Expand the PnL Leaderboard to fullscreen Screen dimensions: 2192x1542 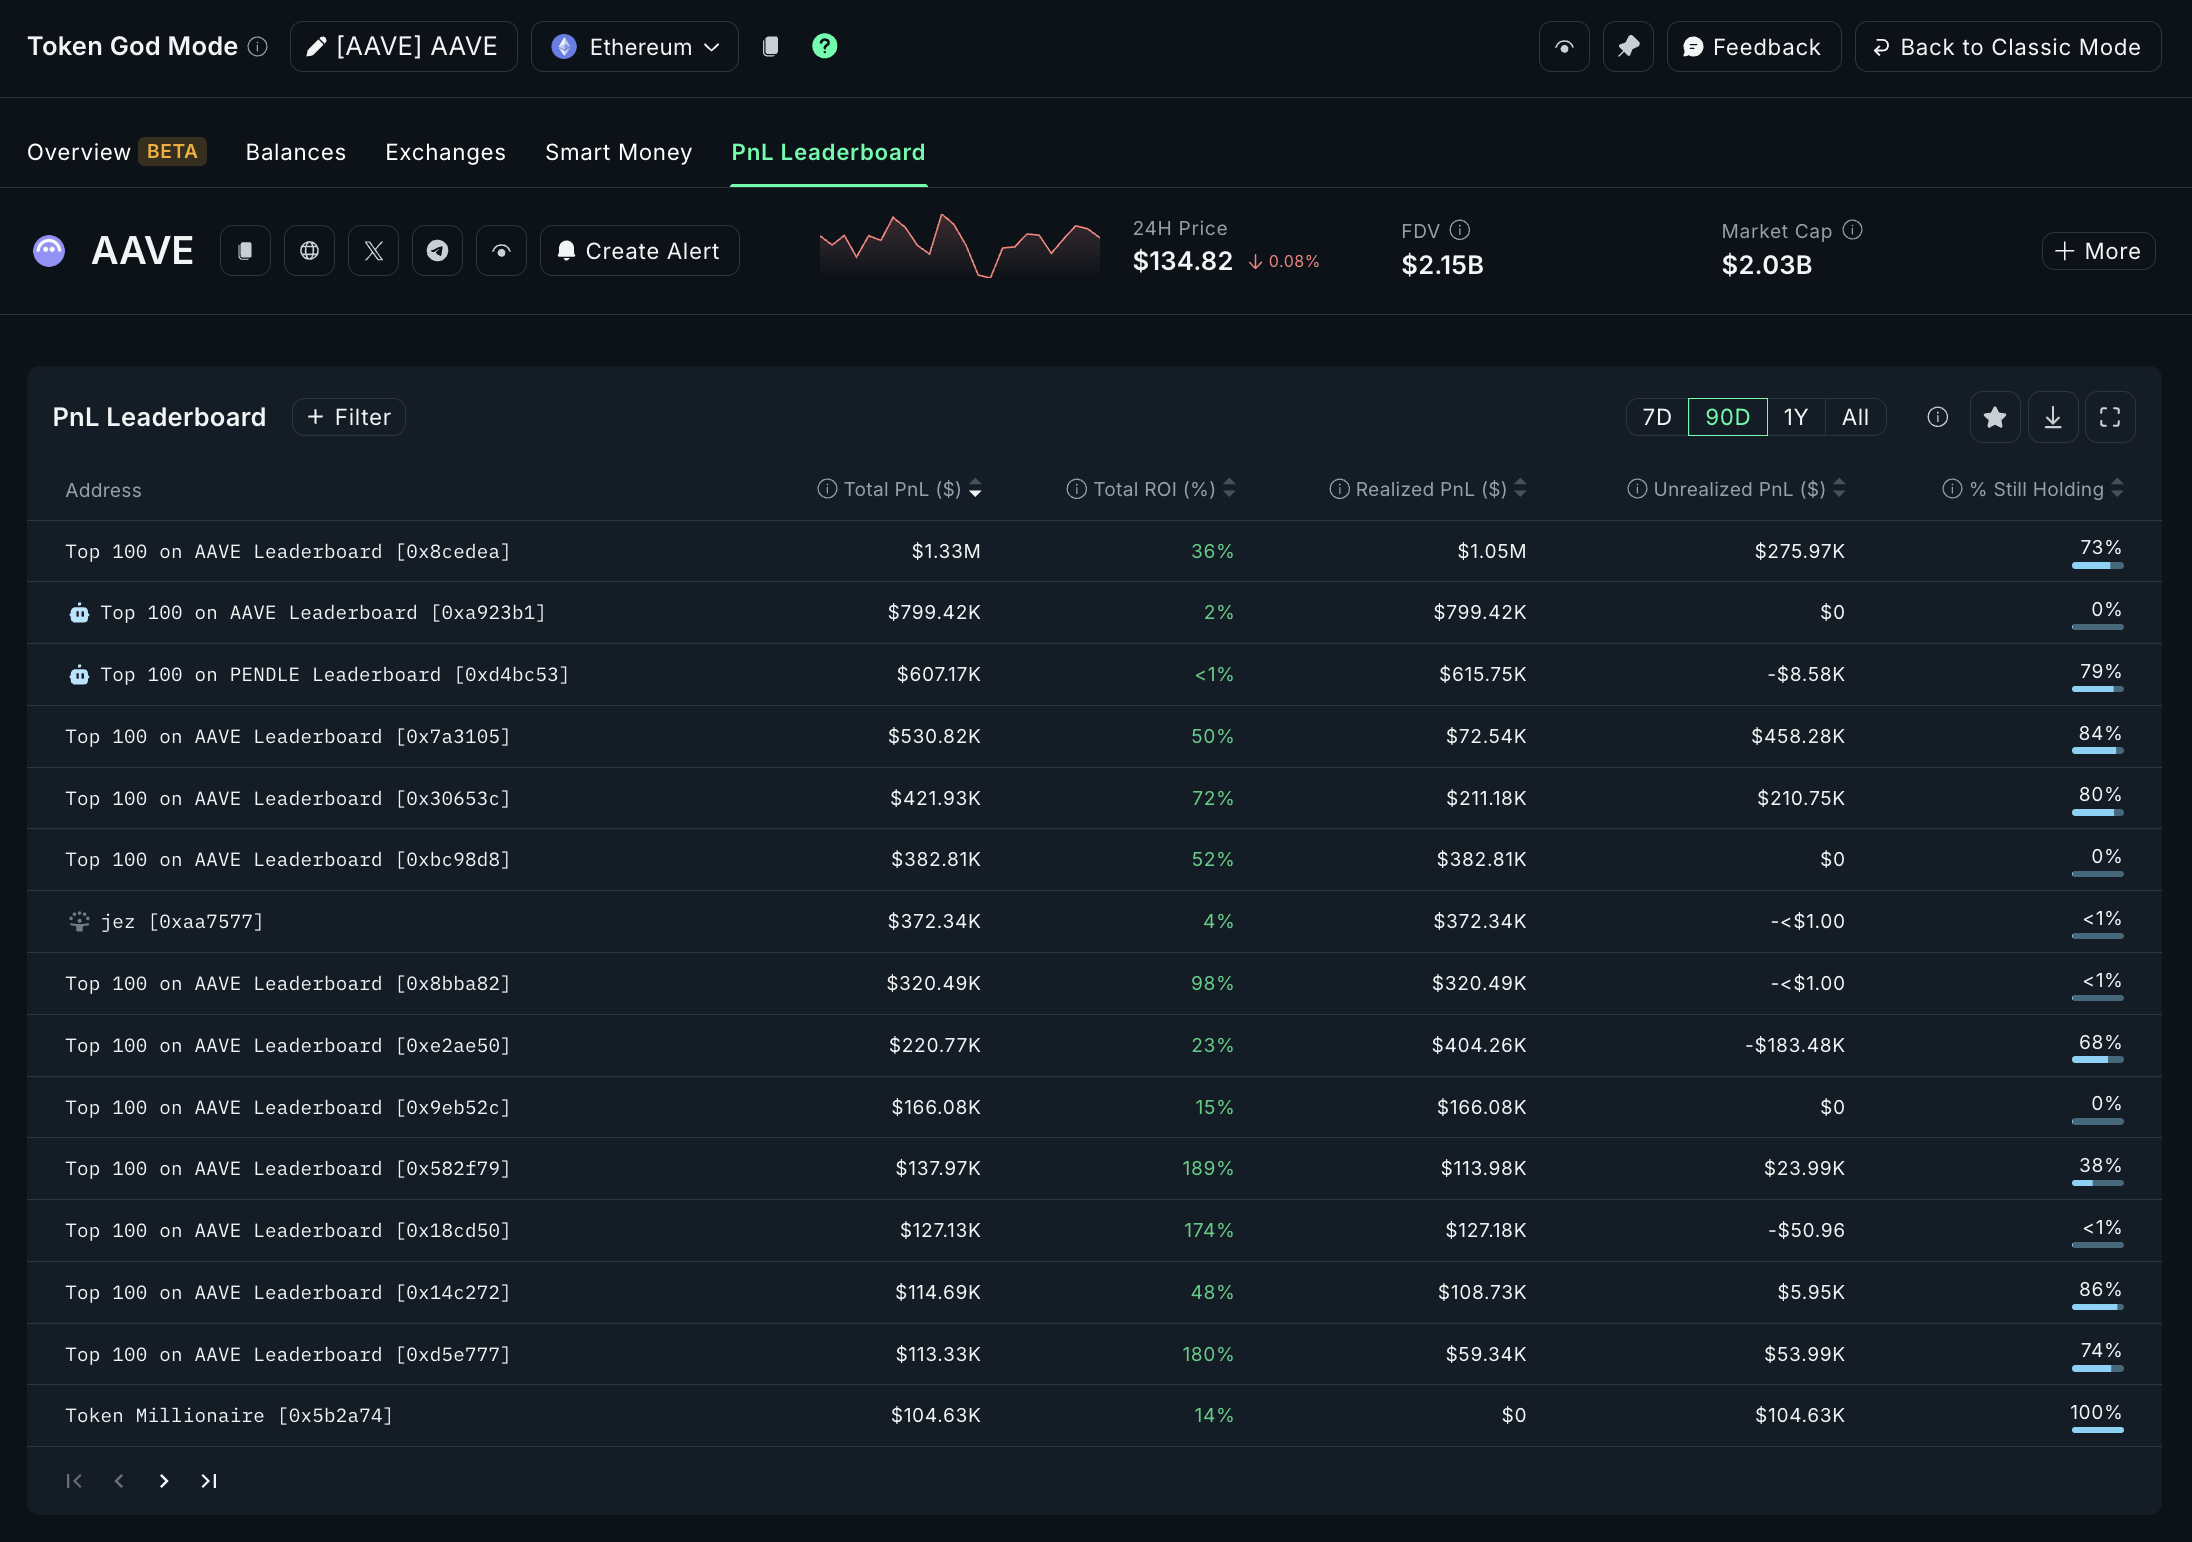[2110, 417]
